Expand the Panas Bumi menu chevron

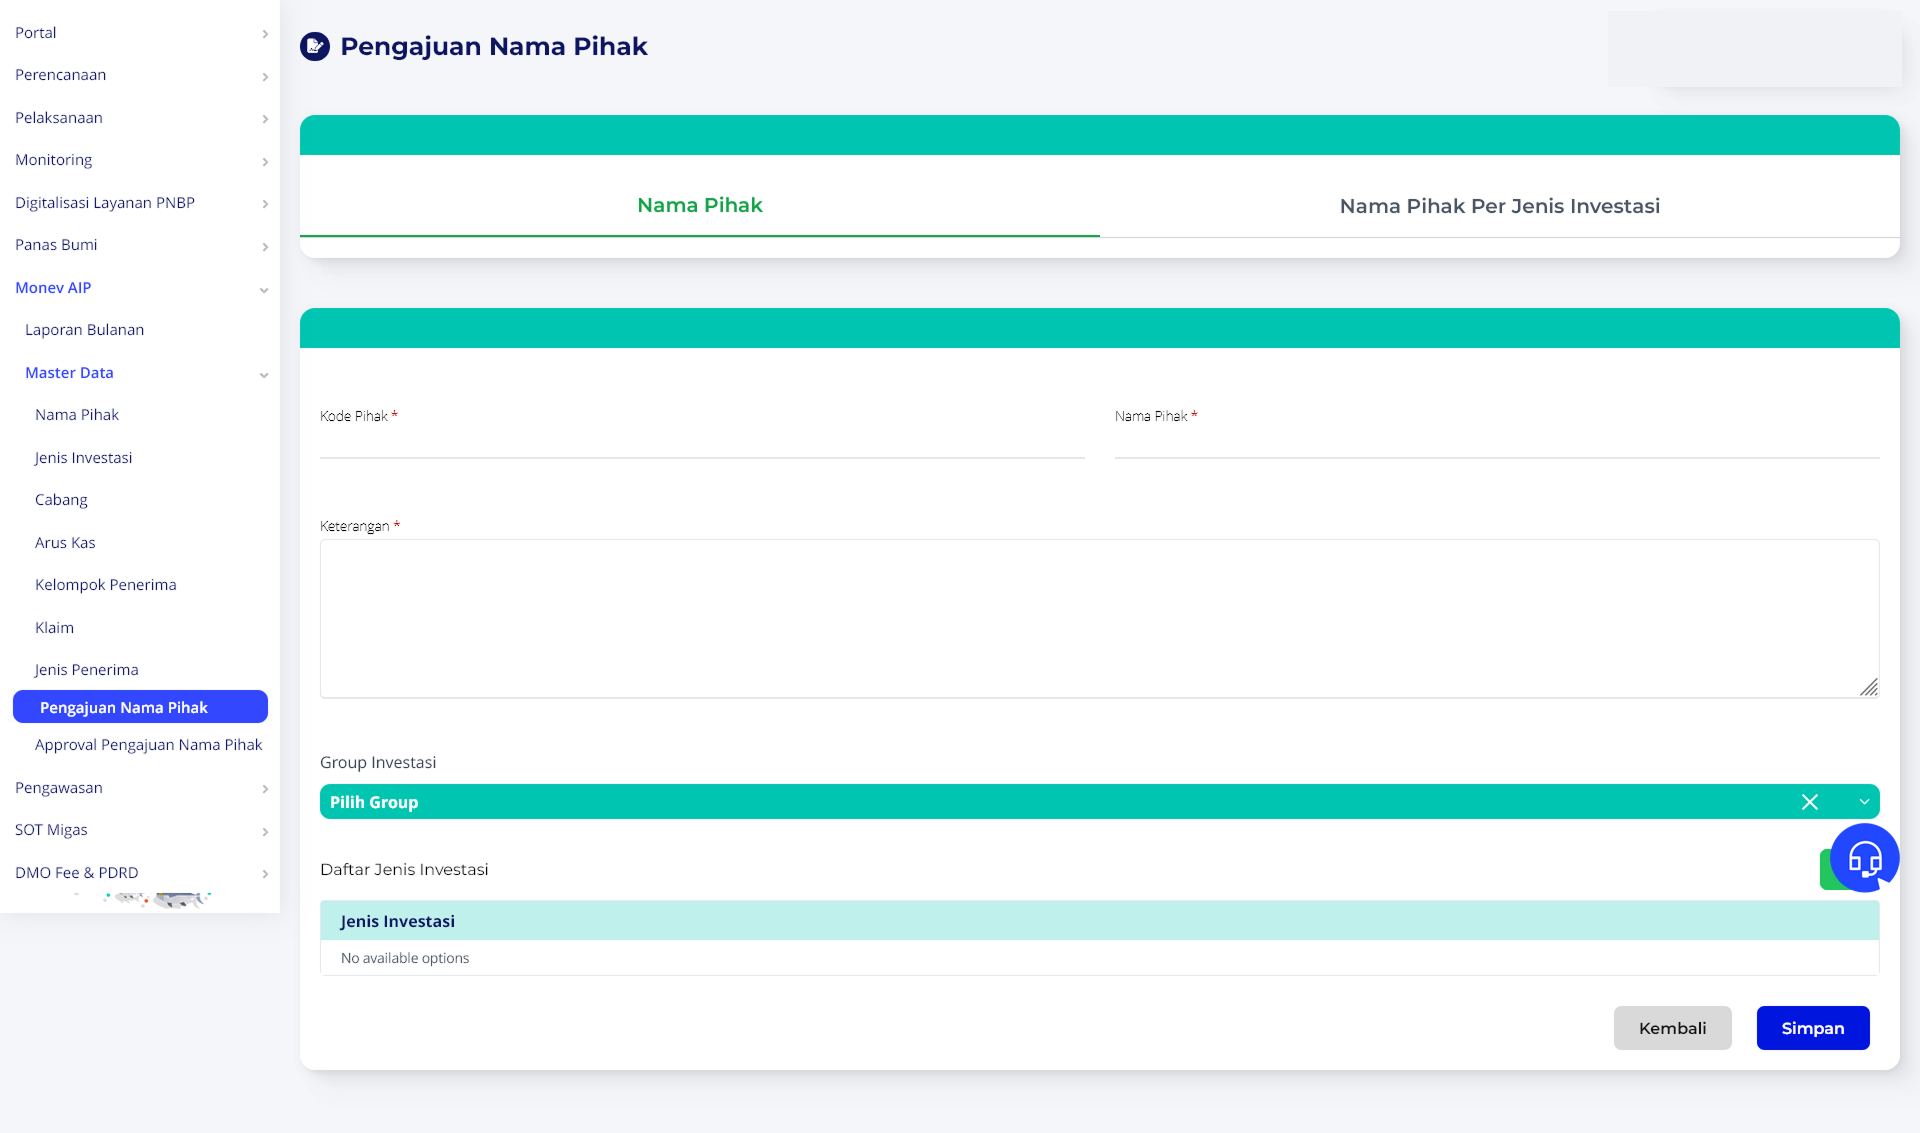[265, 247]
